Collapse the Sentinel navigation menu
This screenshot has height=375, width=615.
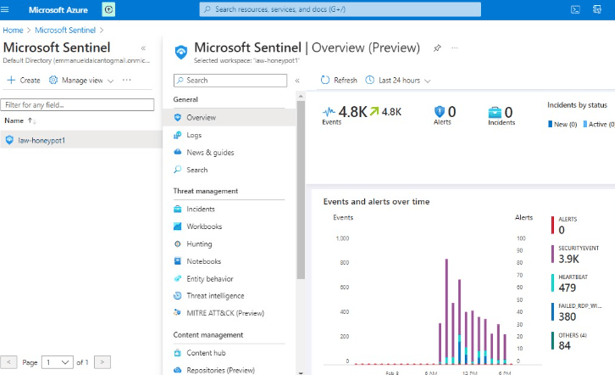tap(297, 80)
